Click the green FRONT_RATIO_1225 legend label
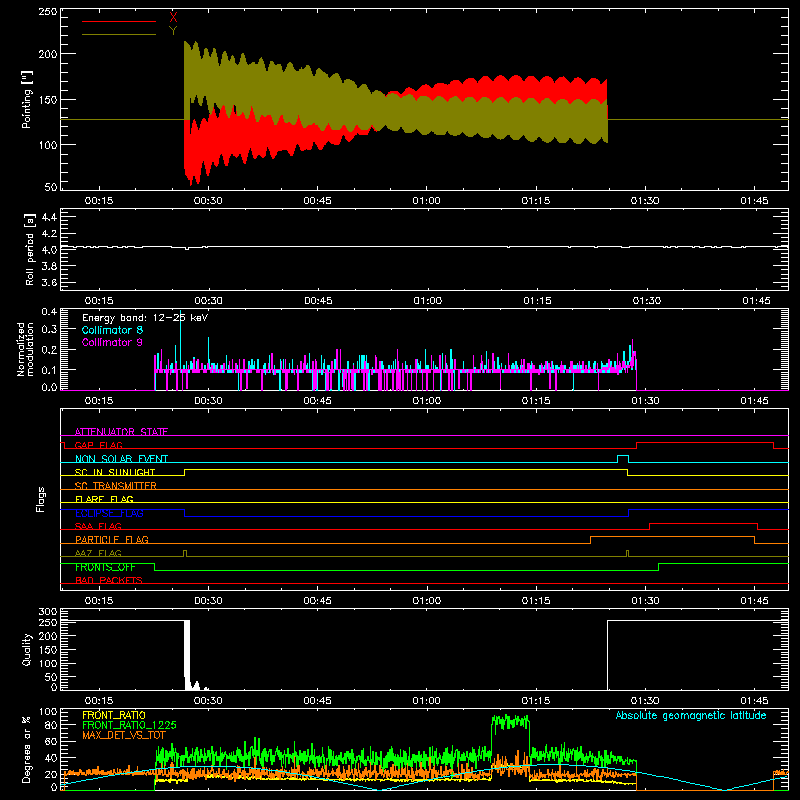Image resolution: width=800 pixels, height=800 pixels. tap(129, 725)
